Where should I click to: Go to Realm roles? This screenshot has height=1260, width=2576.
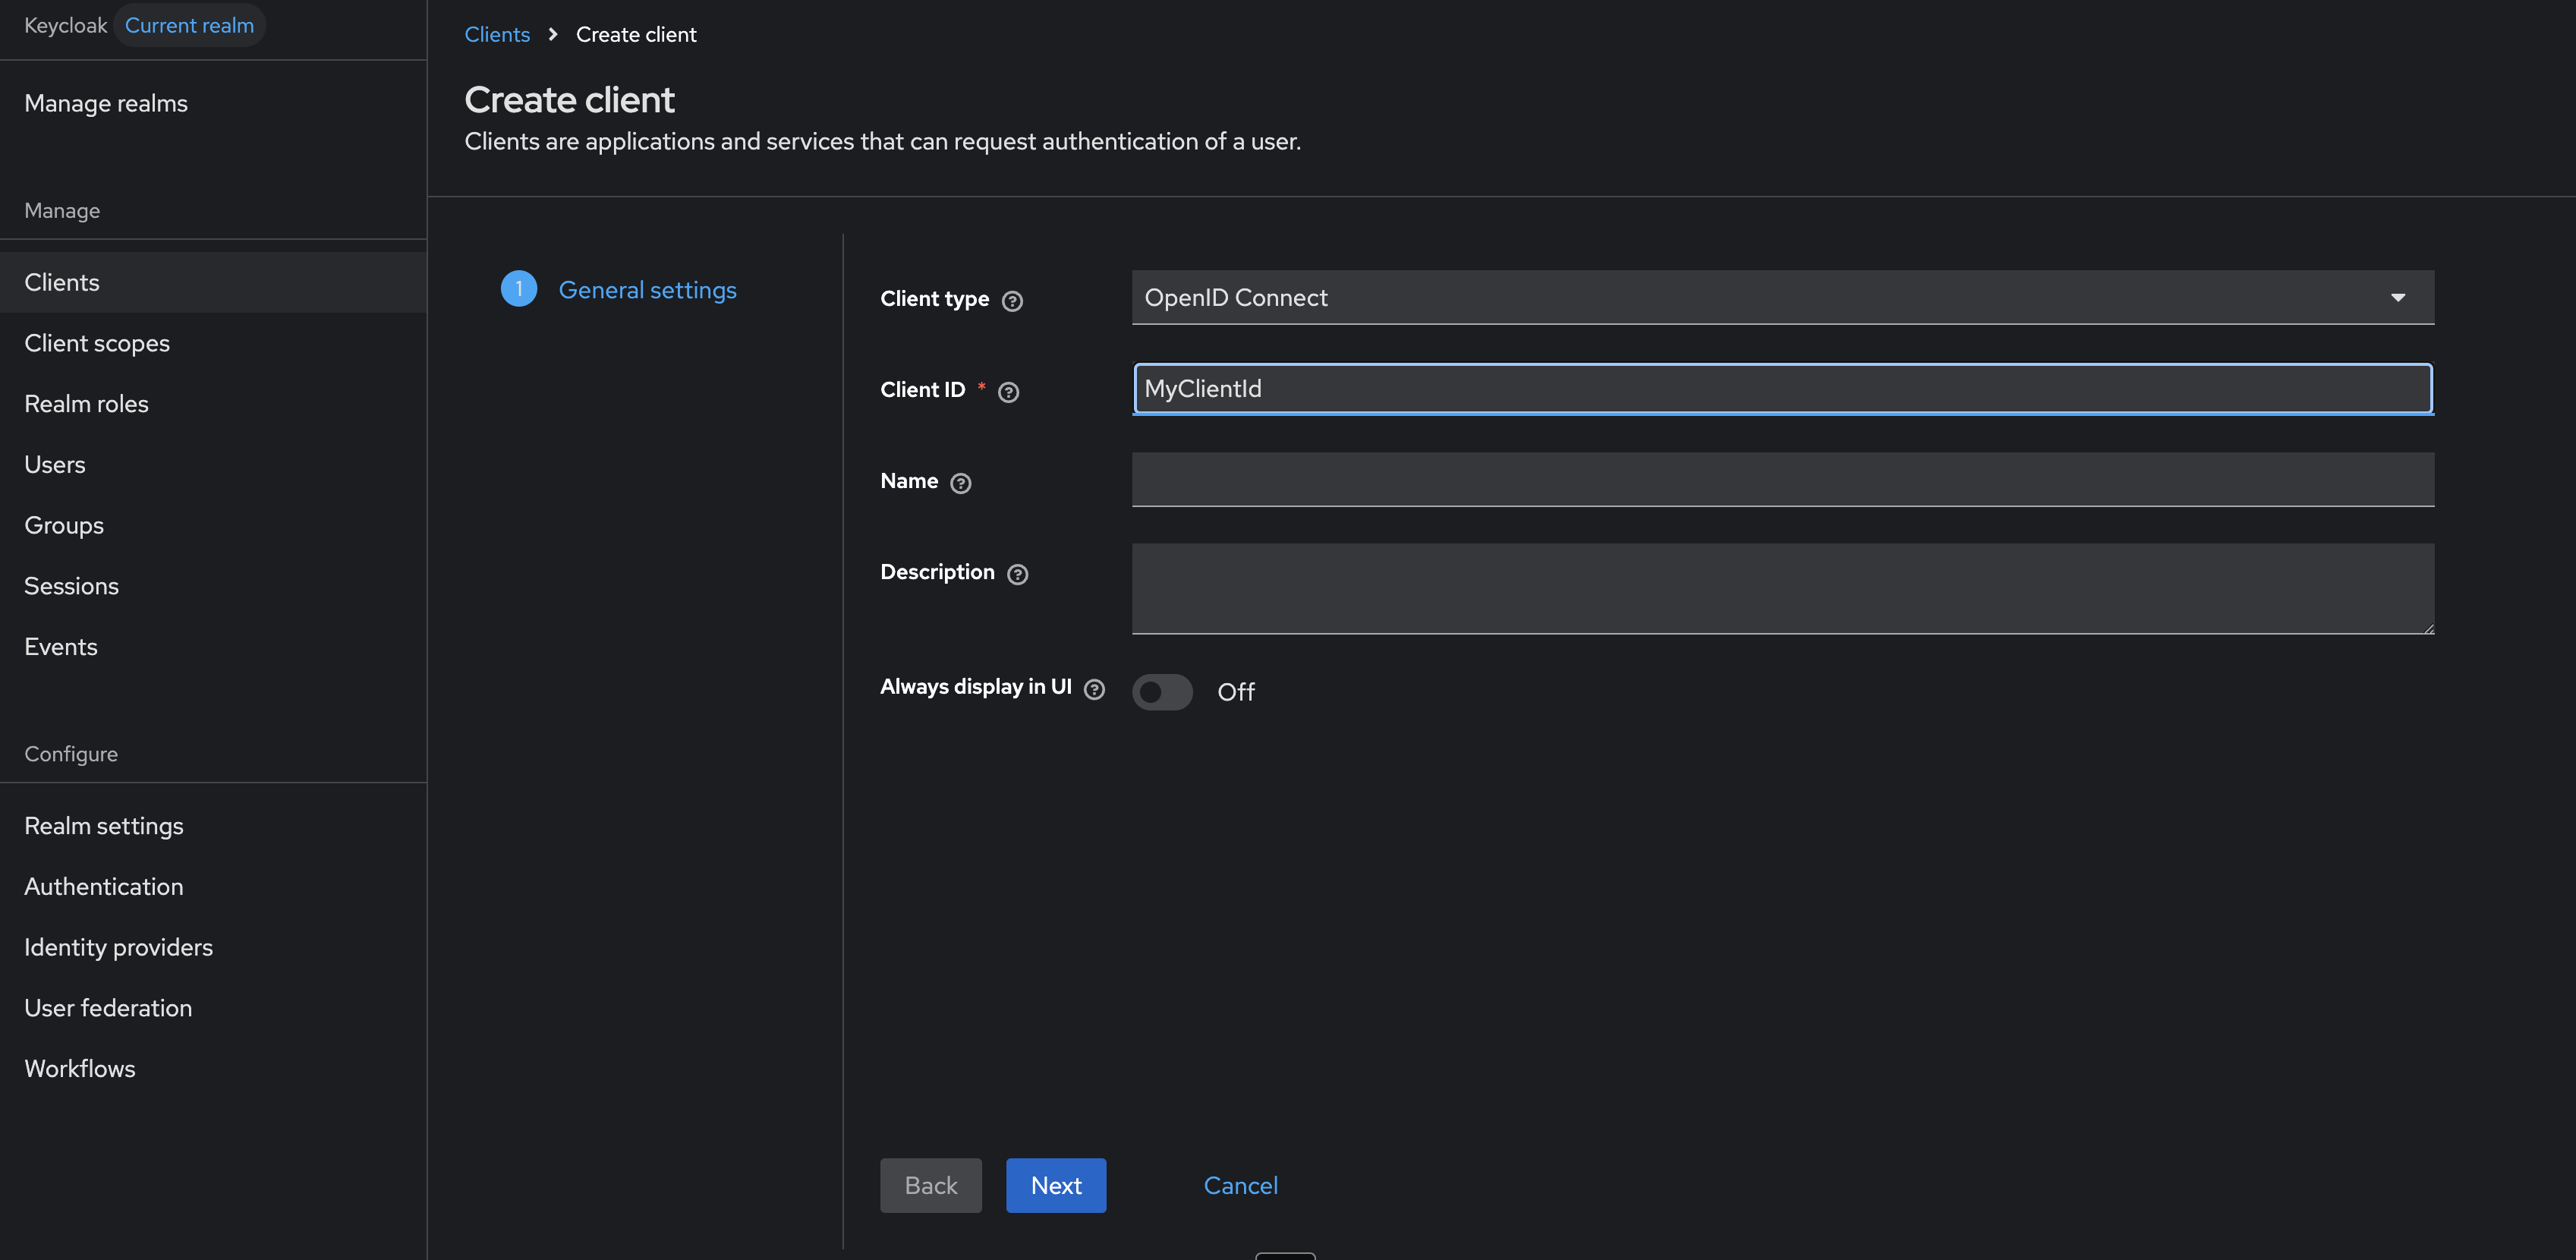[x=213, y=404]
